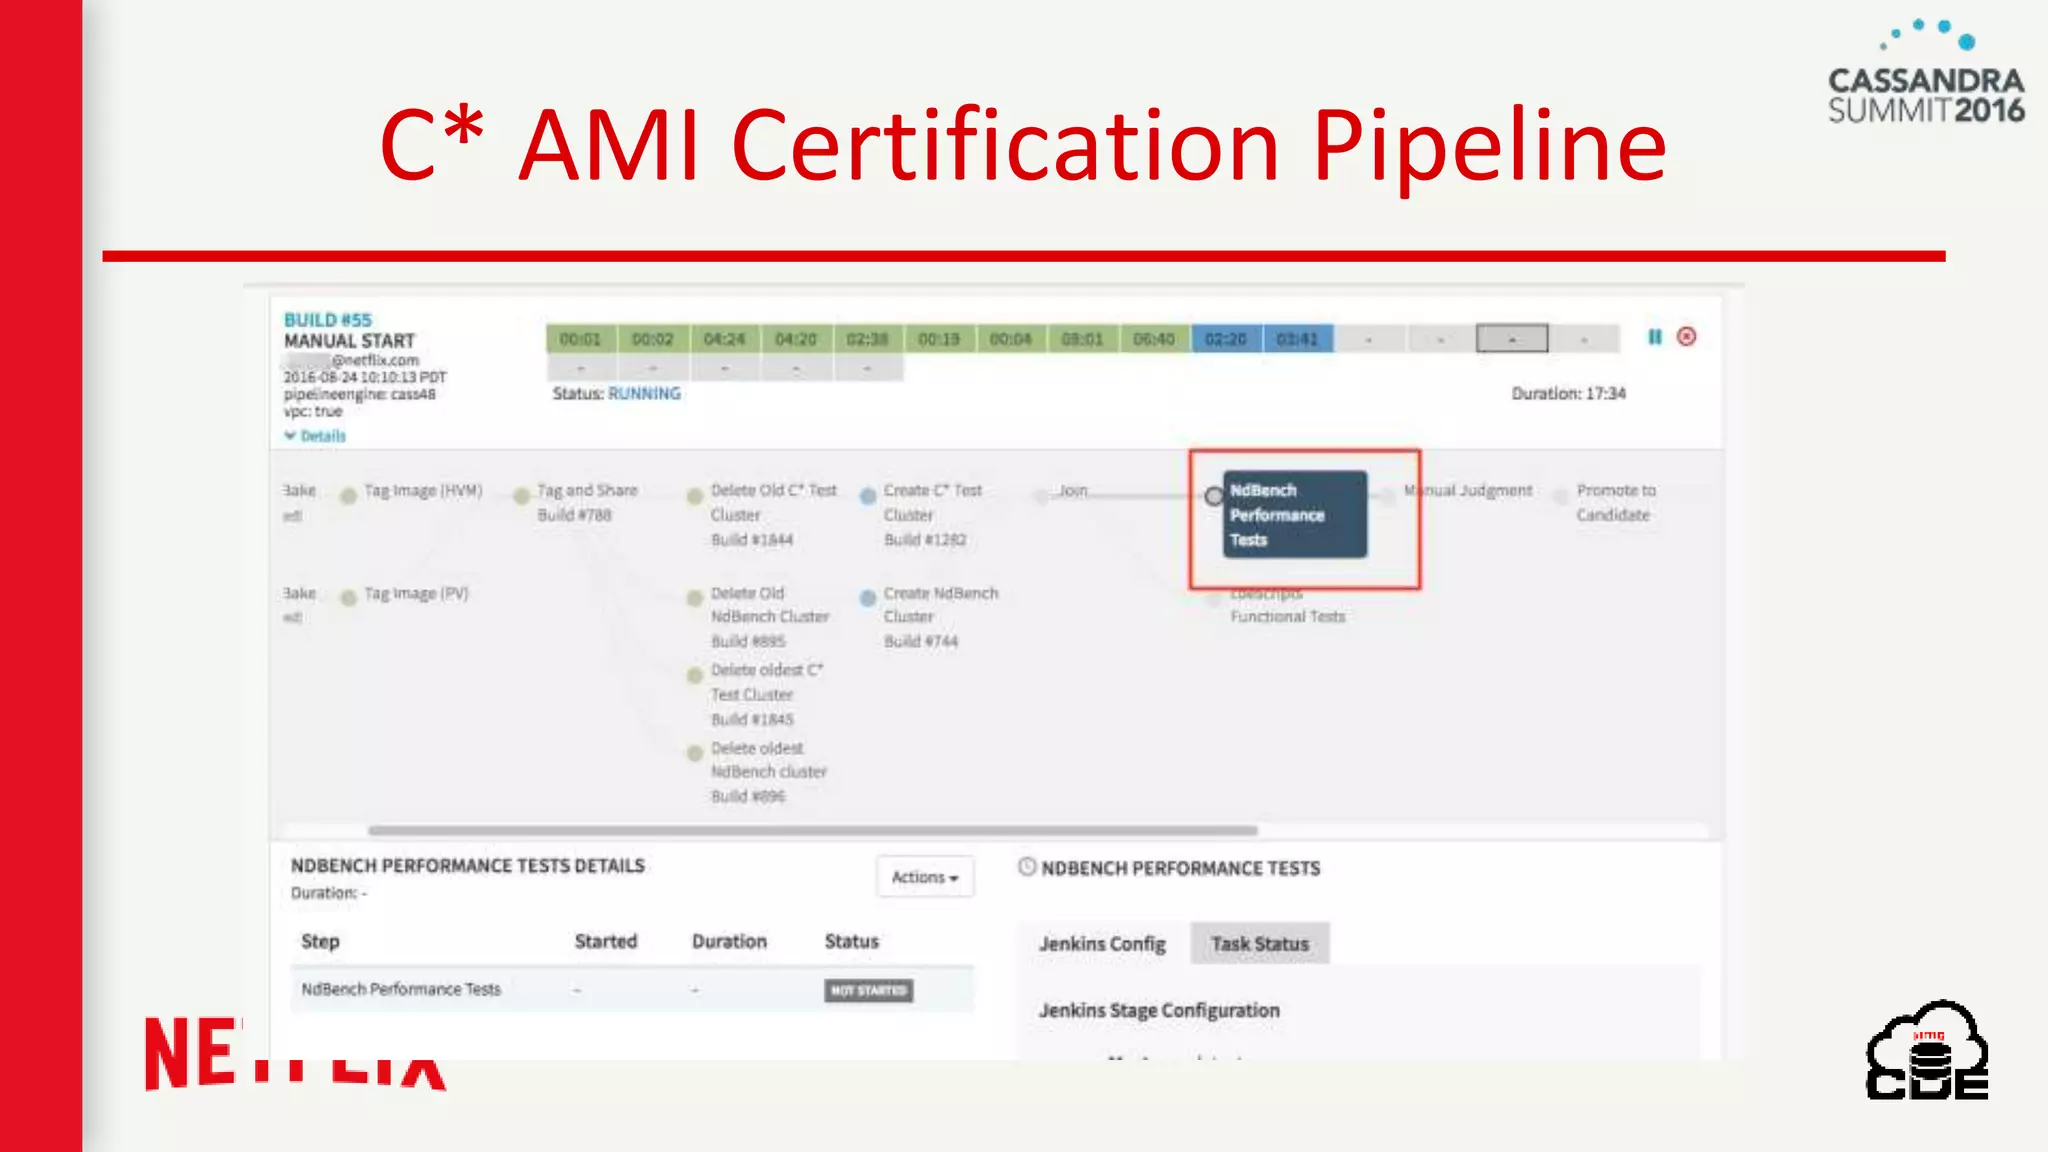Click the Build #788 text under Tag and Share
2048x1152 pixels.
(574, 515)
